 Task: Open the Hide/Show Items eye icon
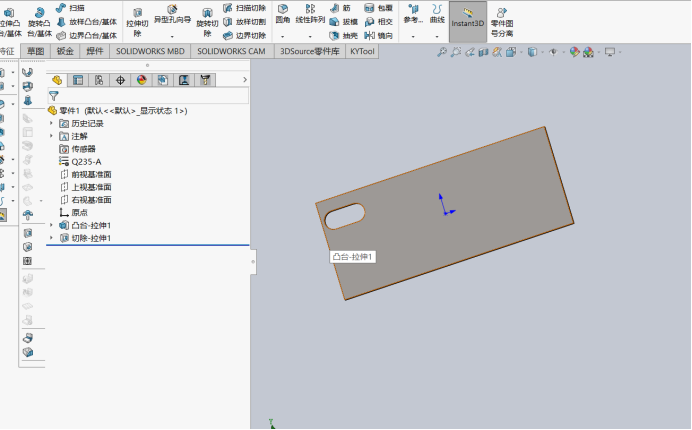[x=553, y=52]
